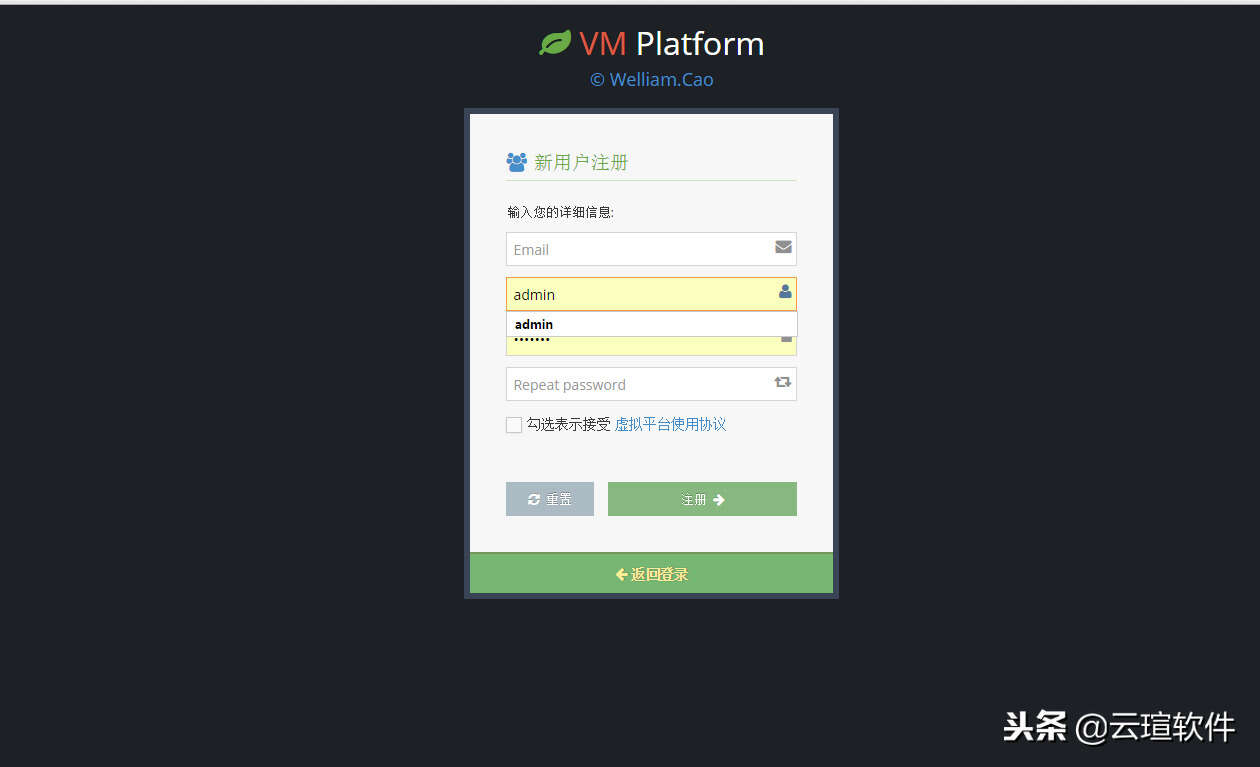This screenshot has width=1260, height=767.
Task: Click the green leaf logo icon
Action: (555, 43)
